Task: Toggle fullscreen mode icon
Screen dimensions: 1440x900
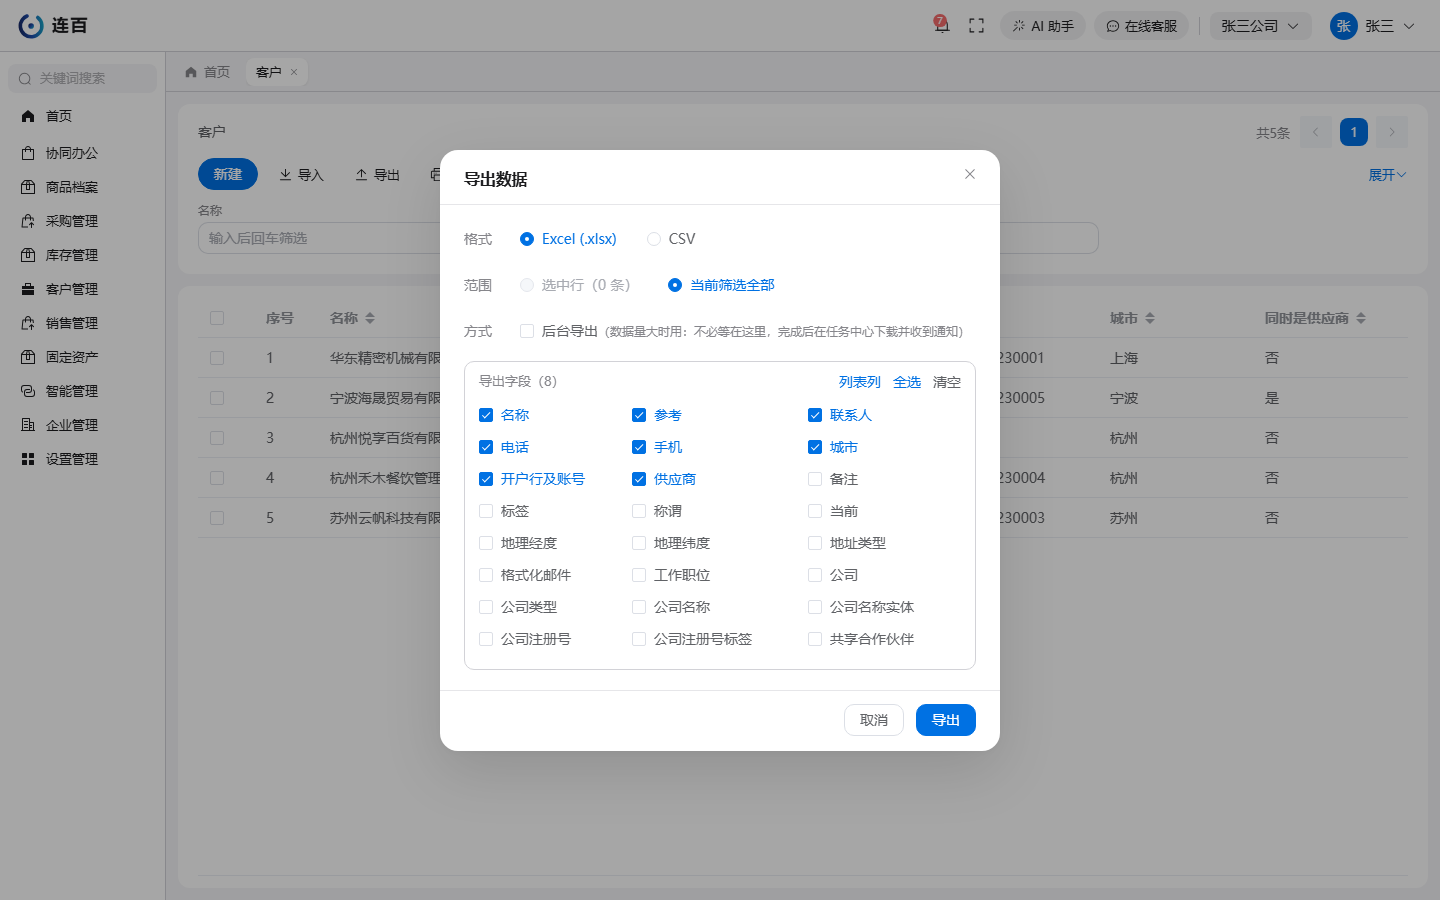Action: tap(977, 26)
